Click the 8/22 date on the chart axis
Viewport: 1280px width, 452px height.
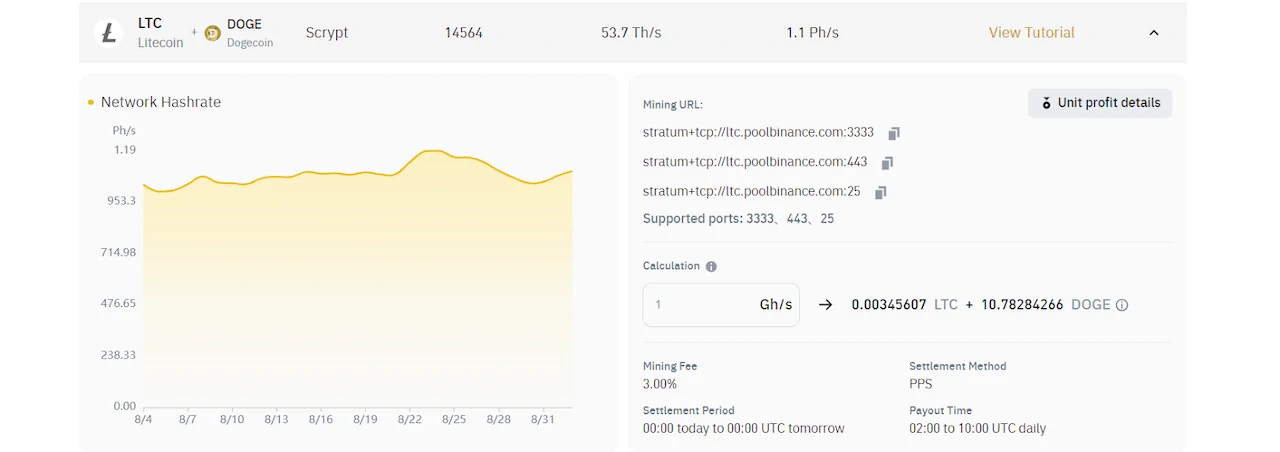click(x=409, y=419)
